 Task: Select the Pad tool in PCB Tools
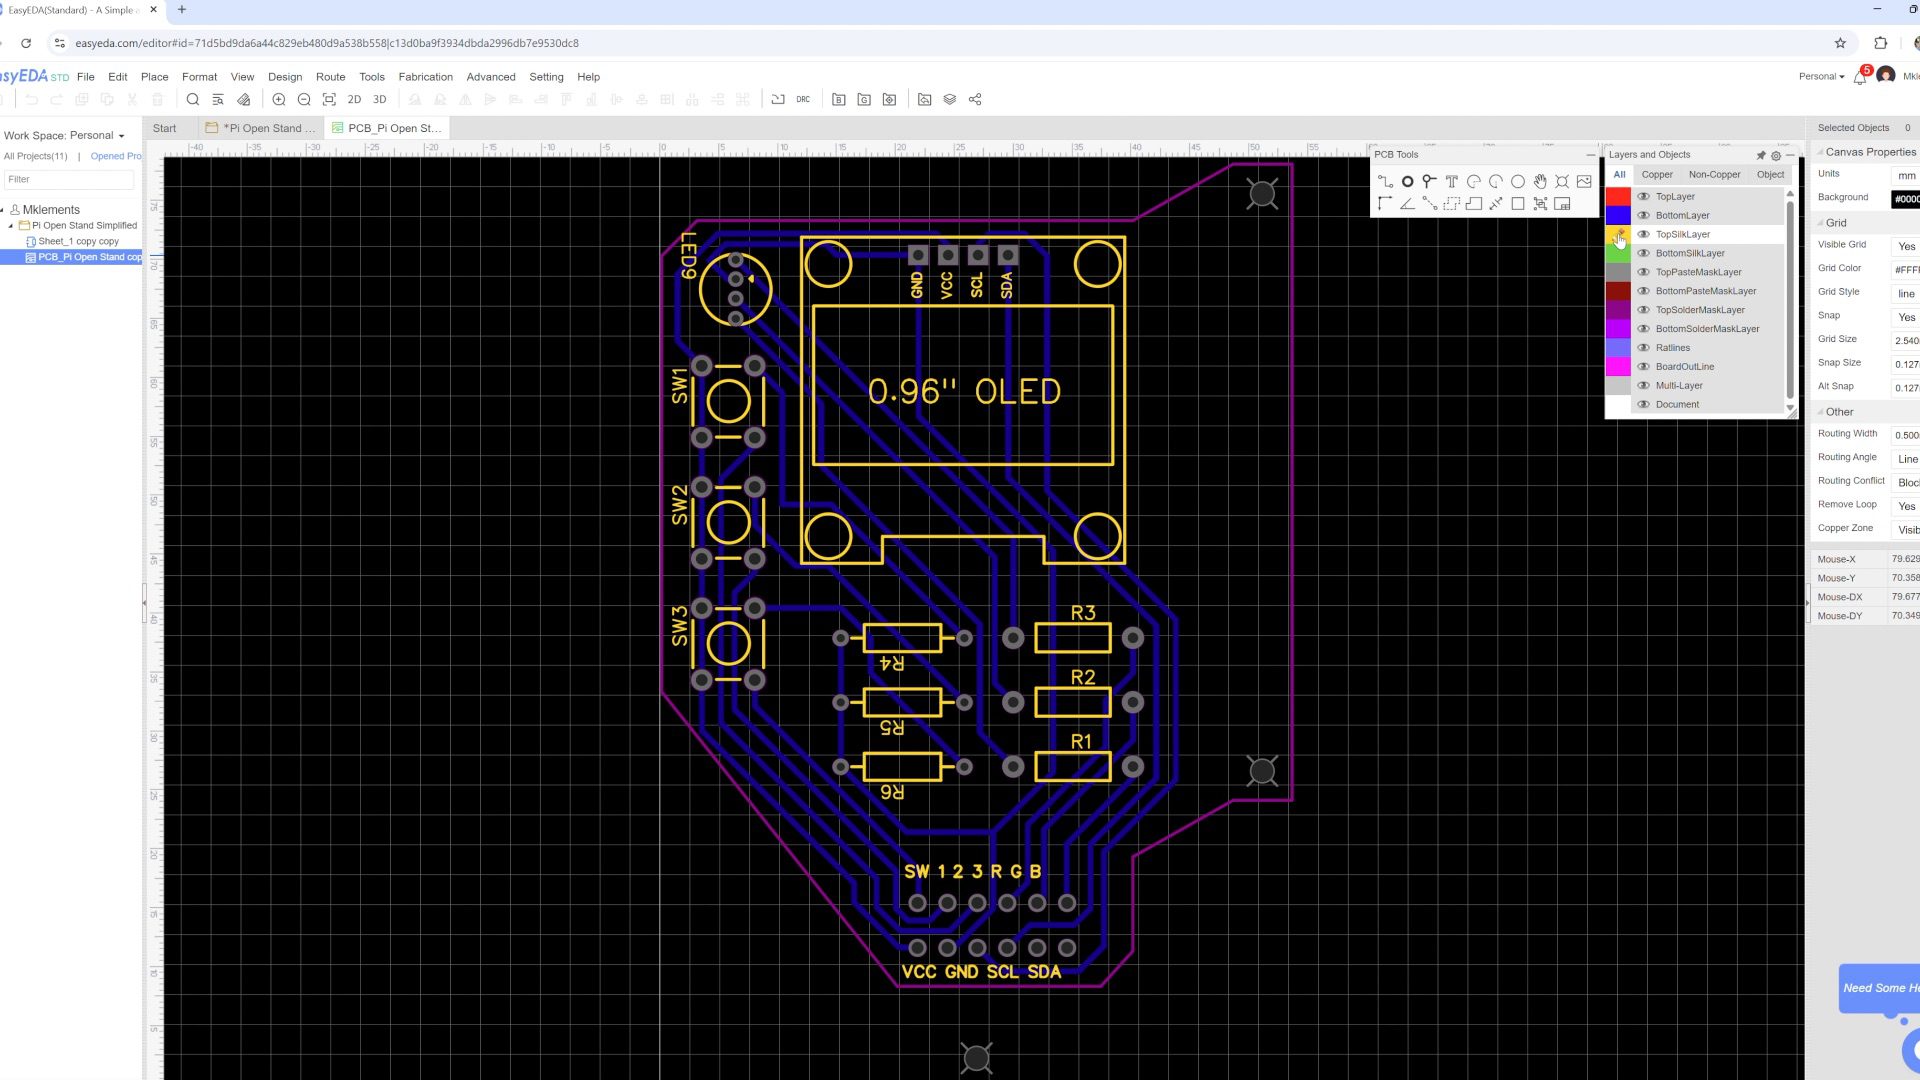coord(1429,181)
